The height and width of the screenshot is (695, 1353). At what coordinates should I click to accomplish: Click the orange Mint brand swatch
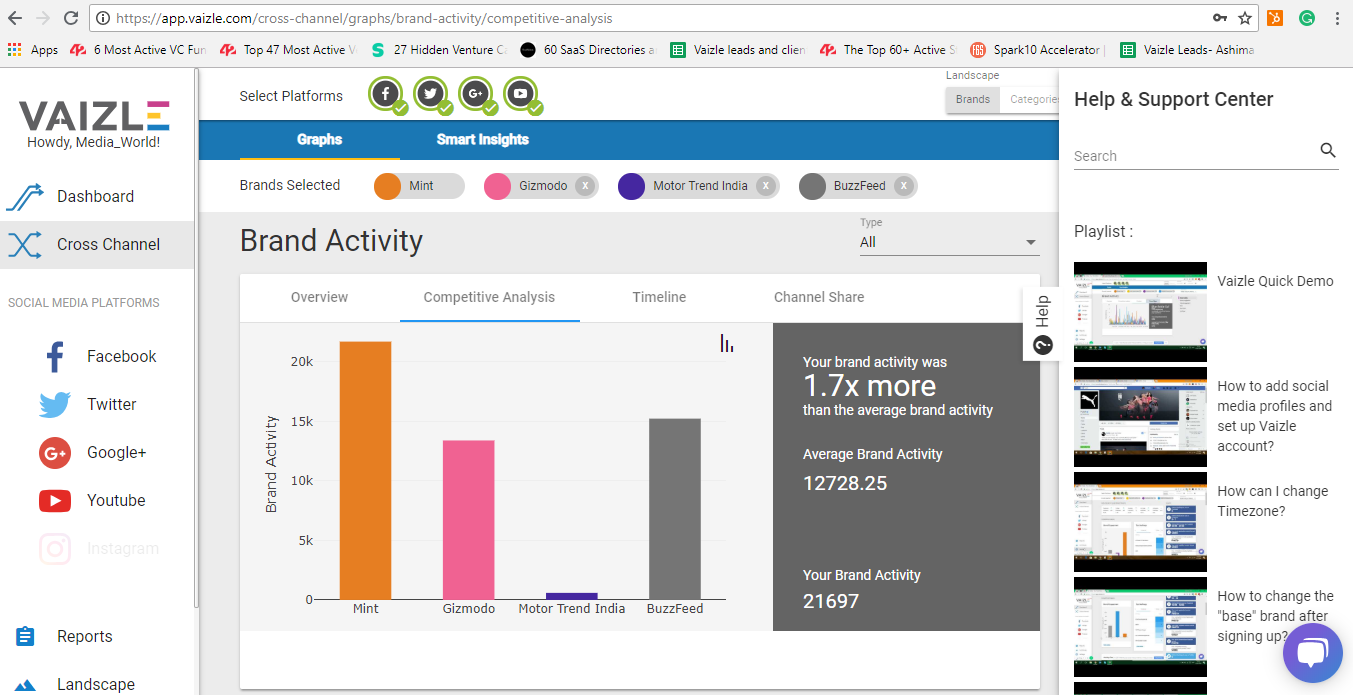[387, 186]
